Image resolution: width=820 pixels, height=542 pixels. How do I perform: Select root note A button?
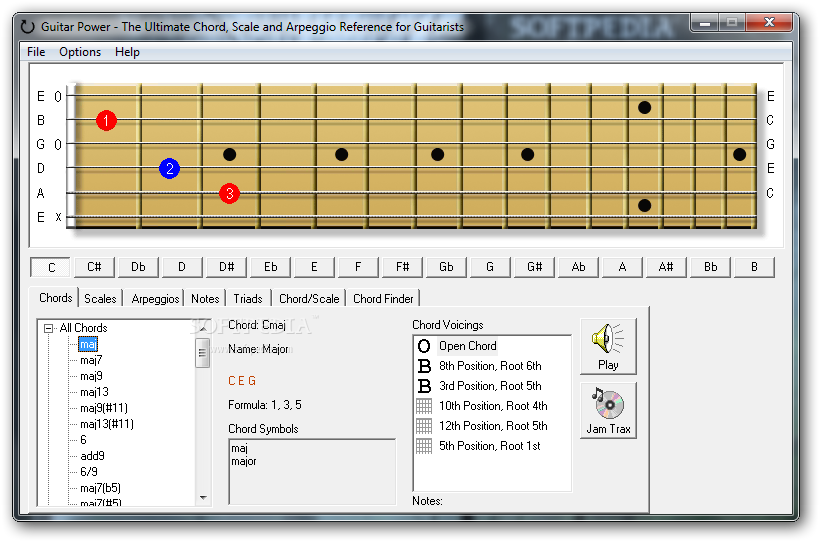click(622, 267)
